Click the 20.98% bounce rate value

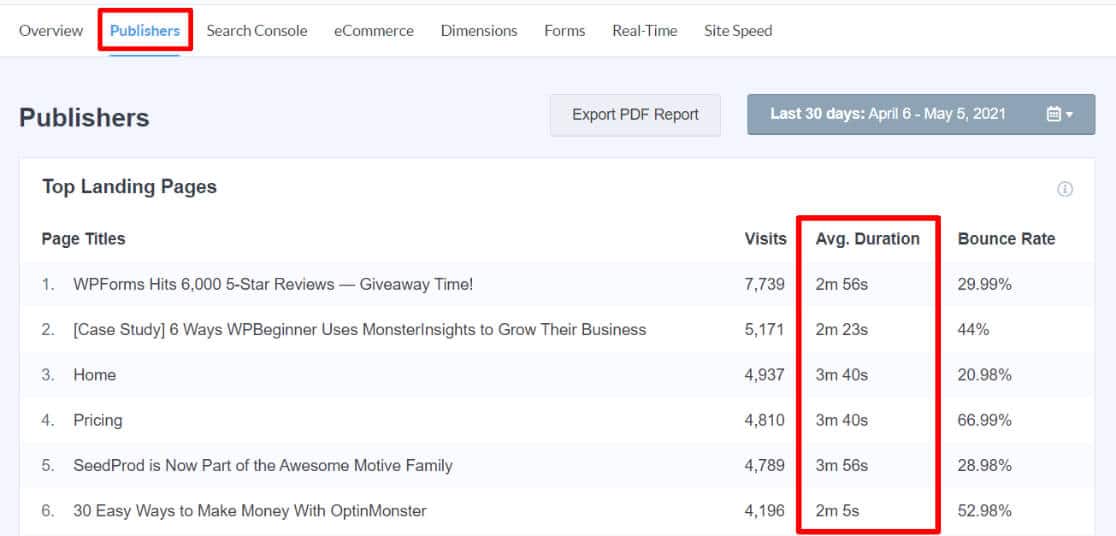(985, 375)
